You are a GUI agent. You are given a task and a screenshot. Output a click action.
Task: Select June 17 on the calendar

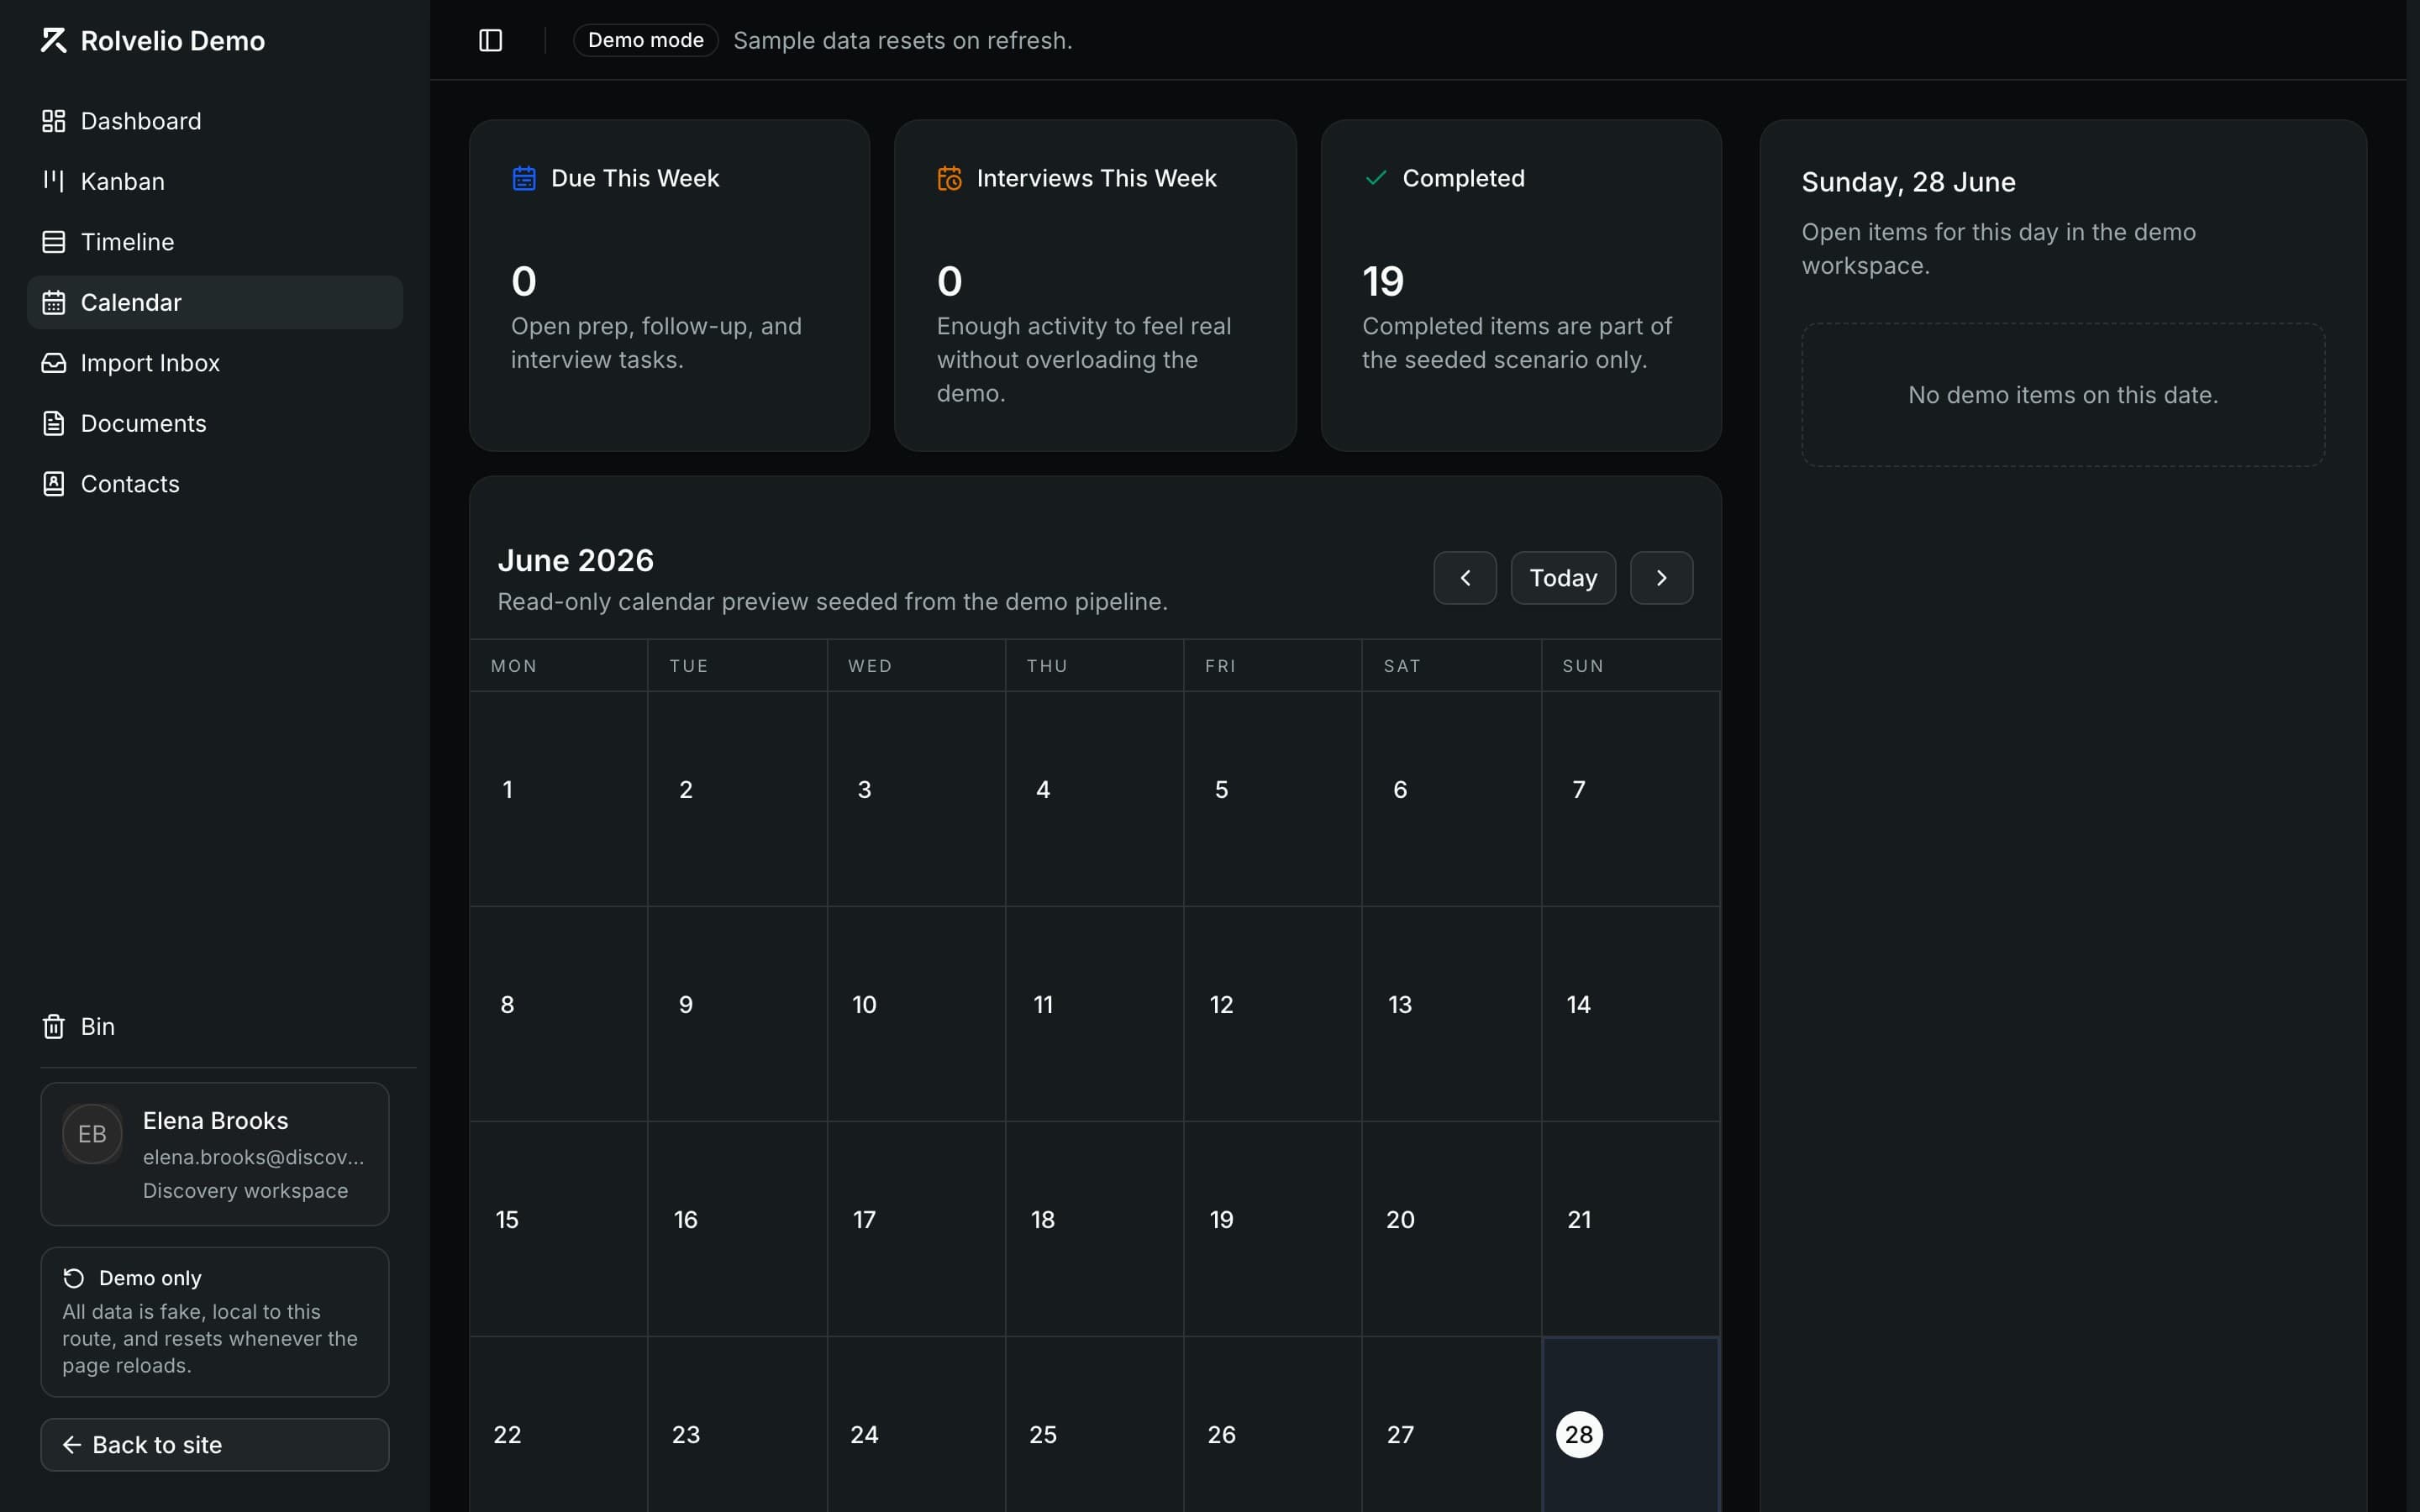(916, 1228)
